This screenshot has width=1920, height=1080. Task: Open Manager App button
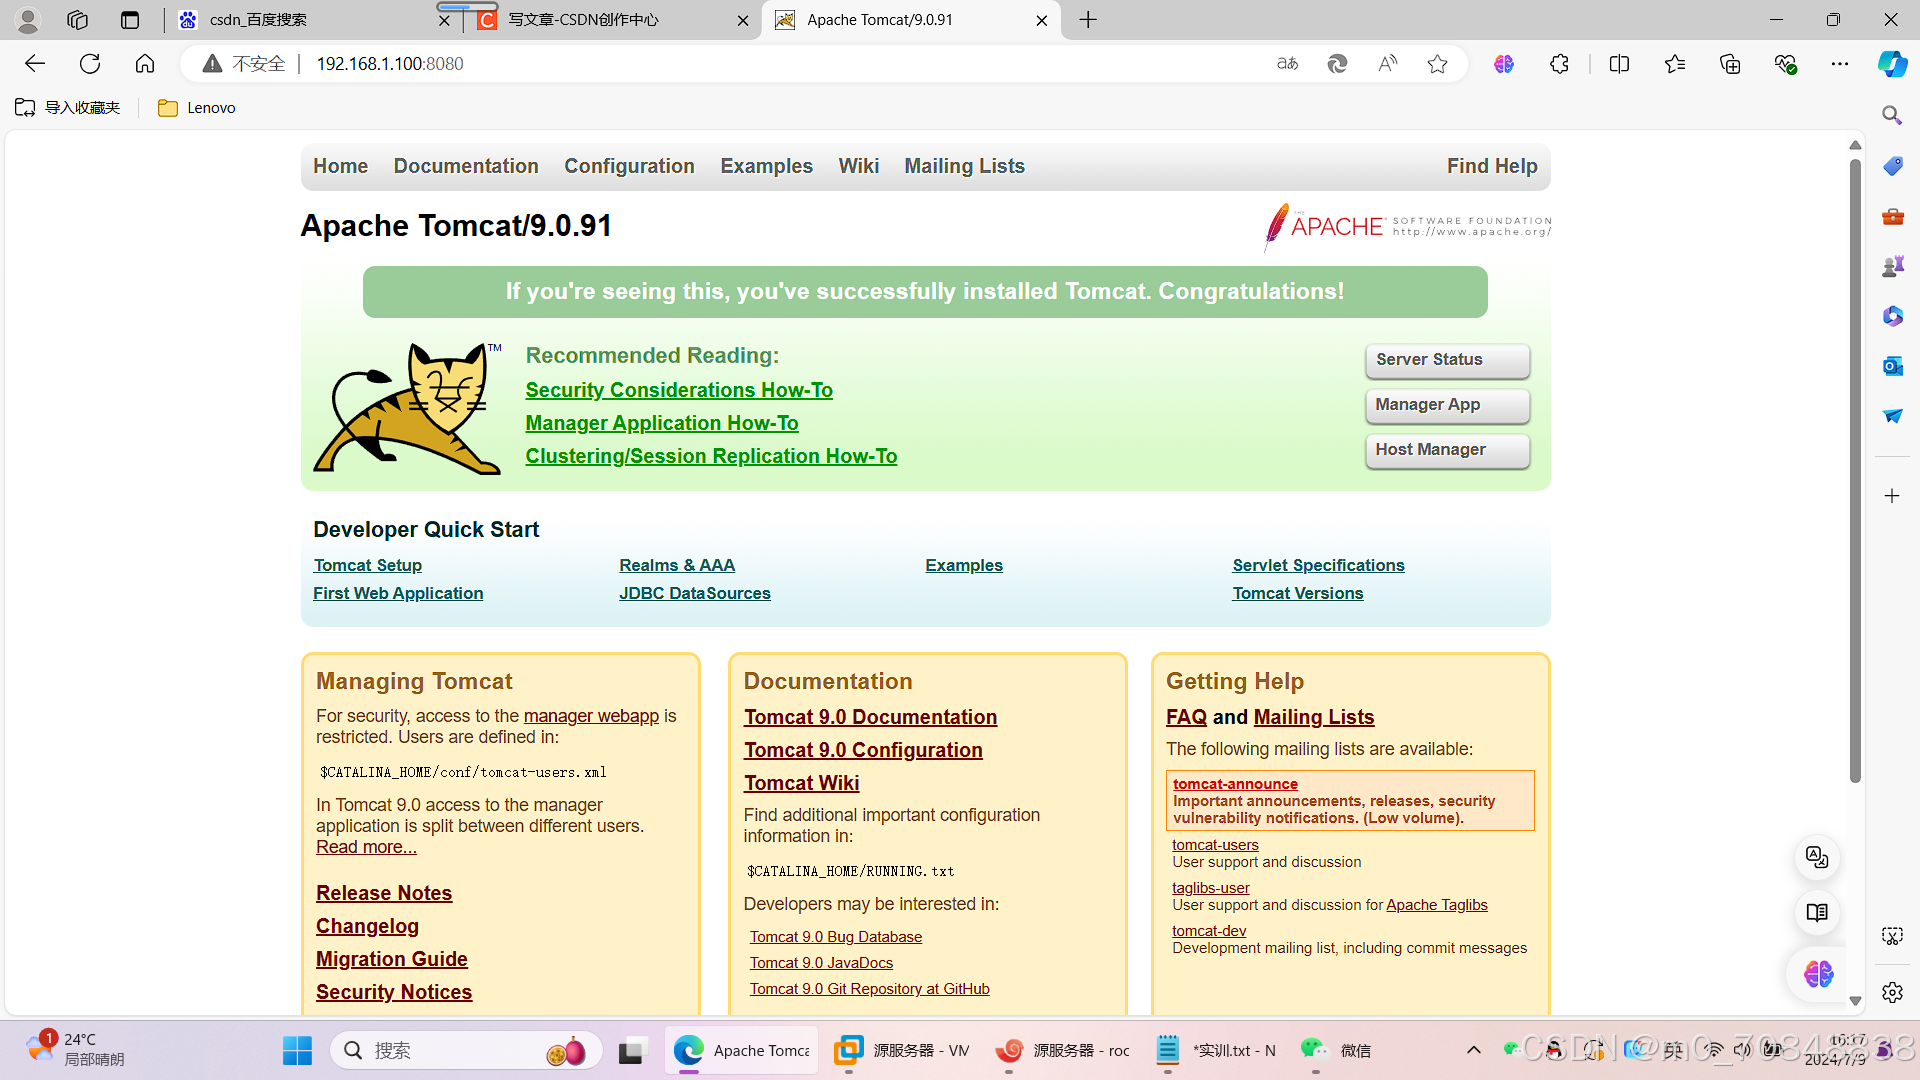(x=1447, y=405)
